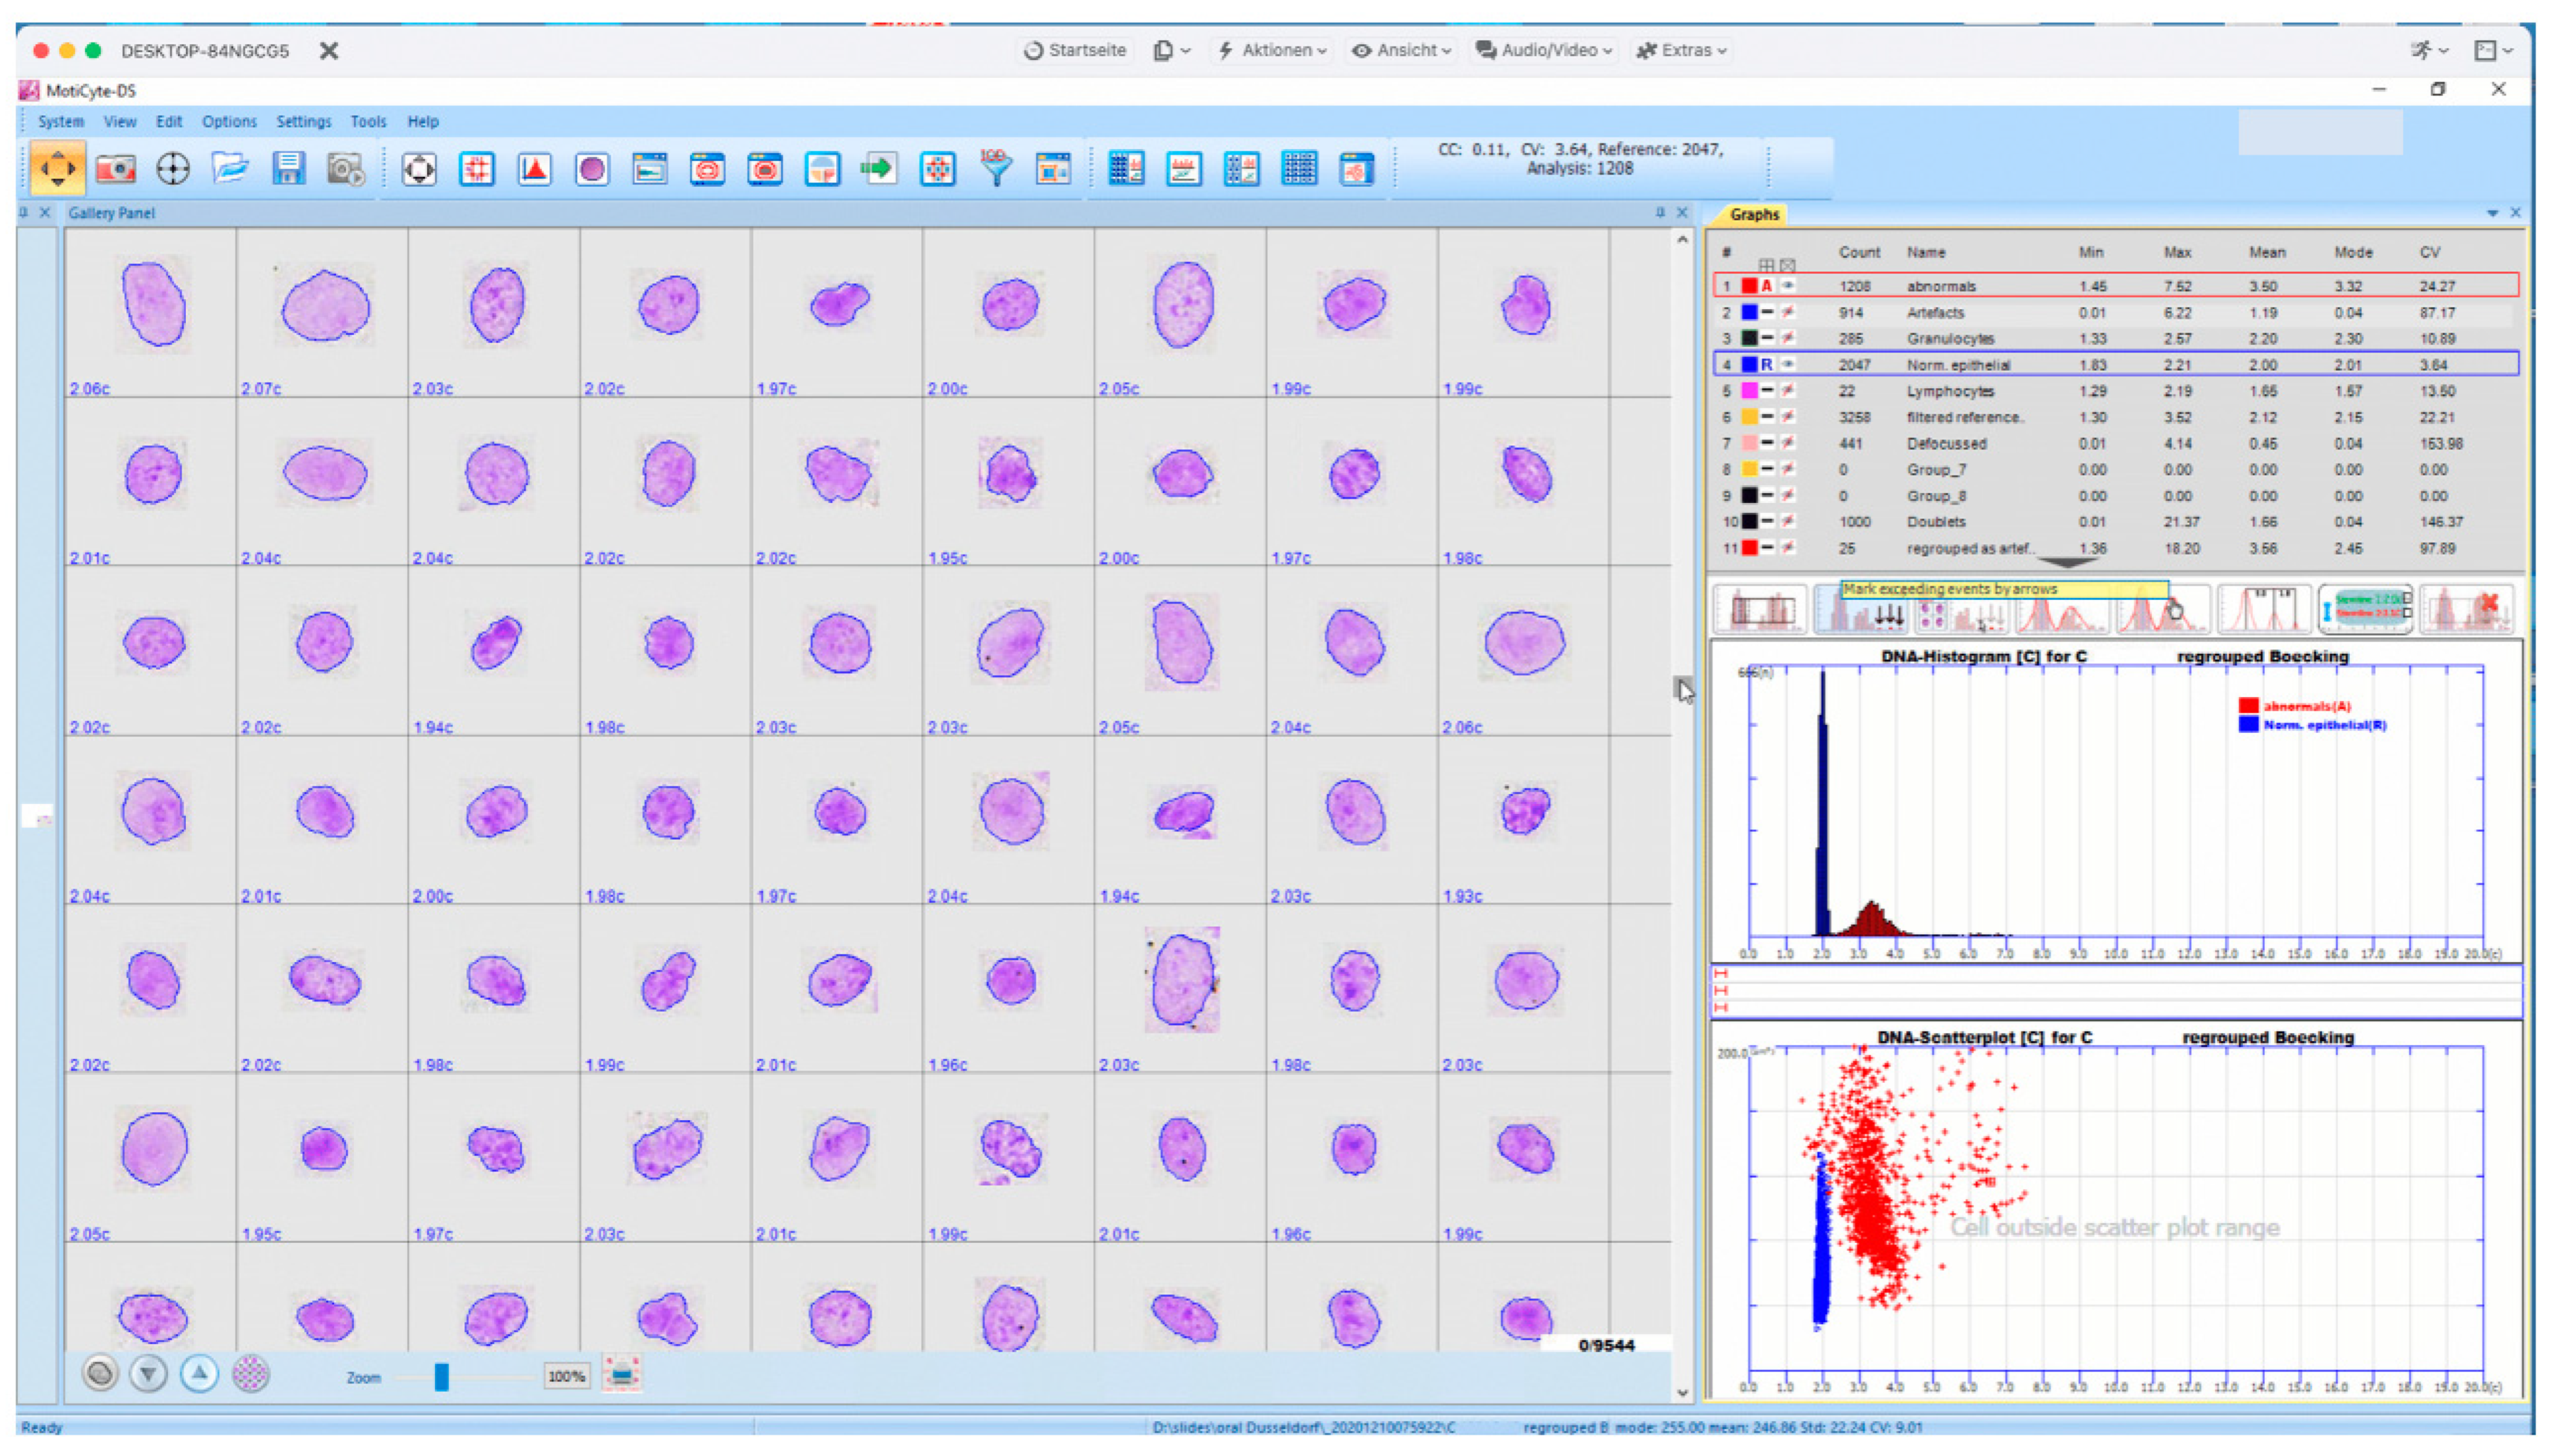Click Startseite button in the top bar

(1076, 50)
